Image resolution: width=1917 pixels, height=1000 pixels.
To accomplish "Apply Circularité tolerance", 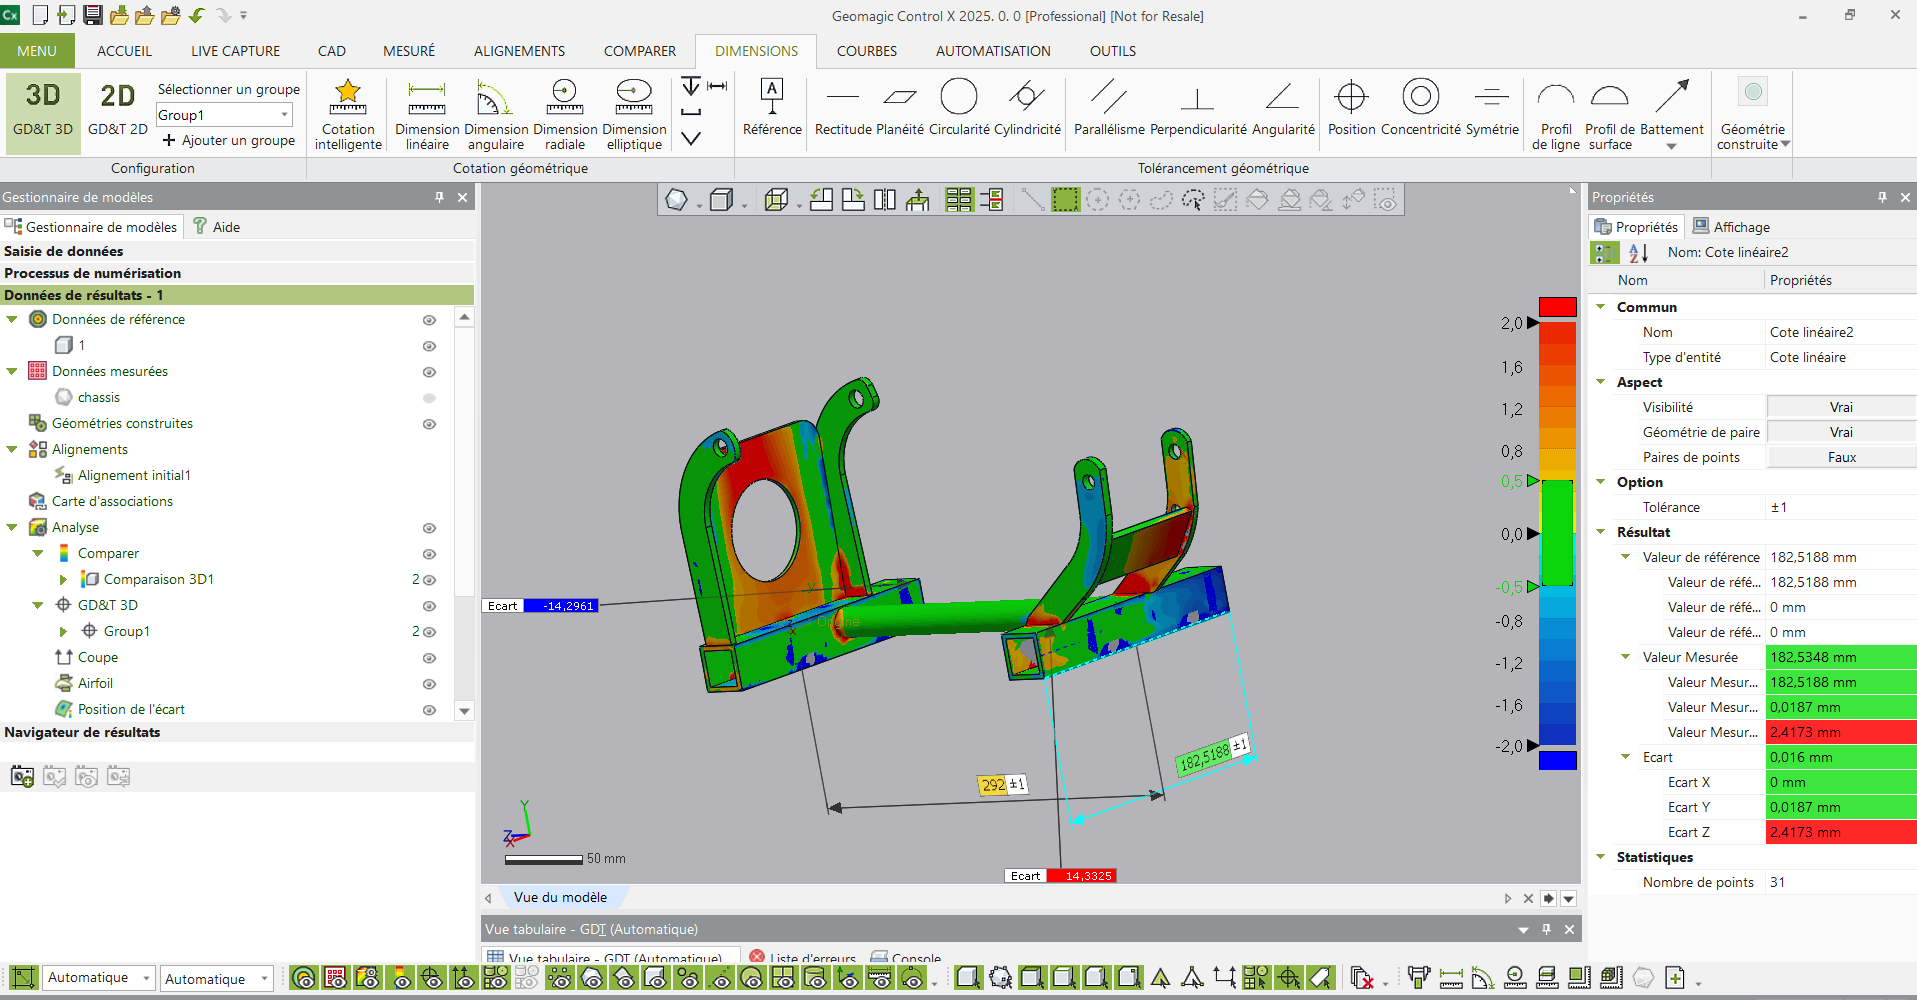I will (x=959, y=108).
